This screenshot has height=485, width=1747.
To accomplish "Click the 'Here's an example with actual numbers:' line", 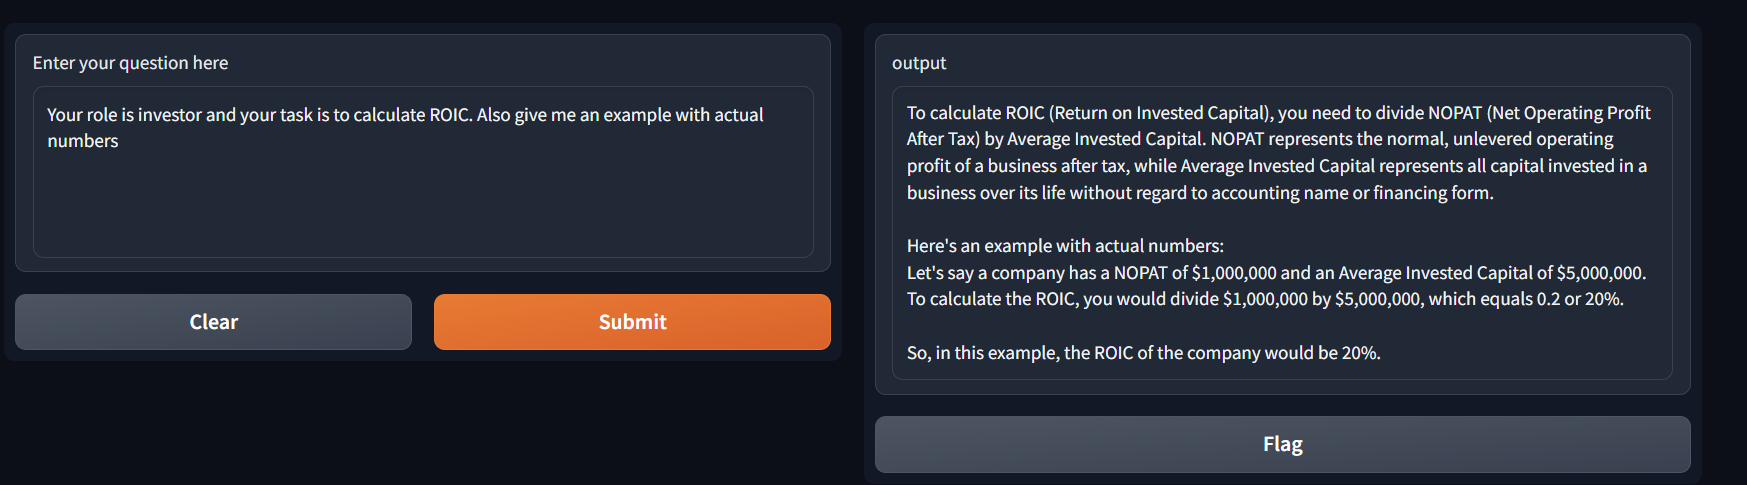I will (x=1065, y=246).
